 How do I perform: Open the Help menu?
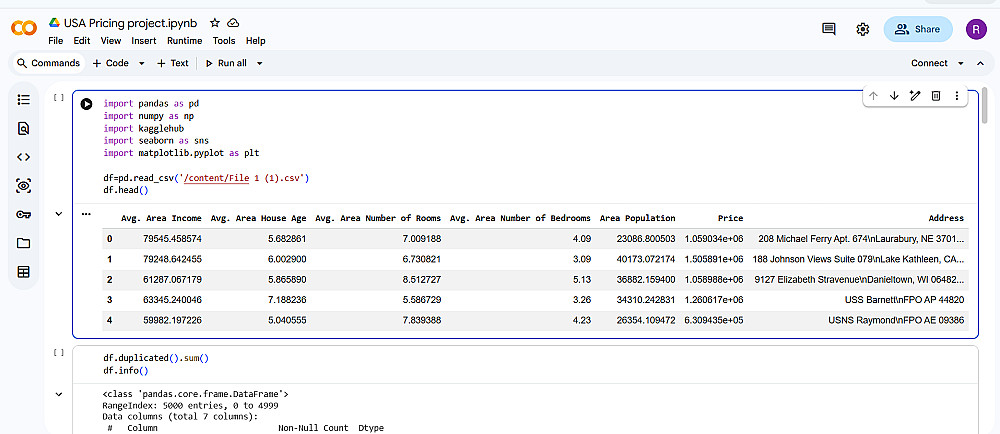255,41
